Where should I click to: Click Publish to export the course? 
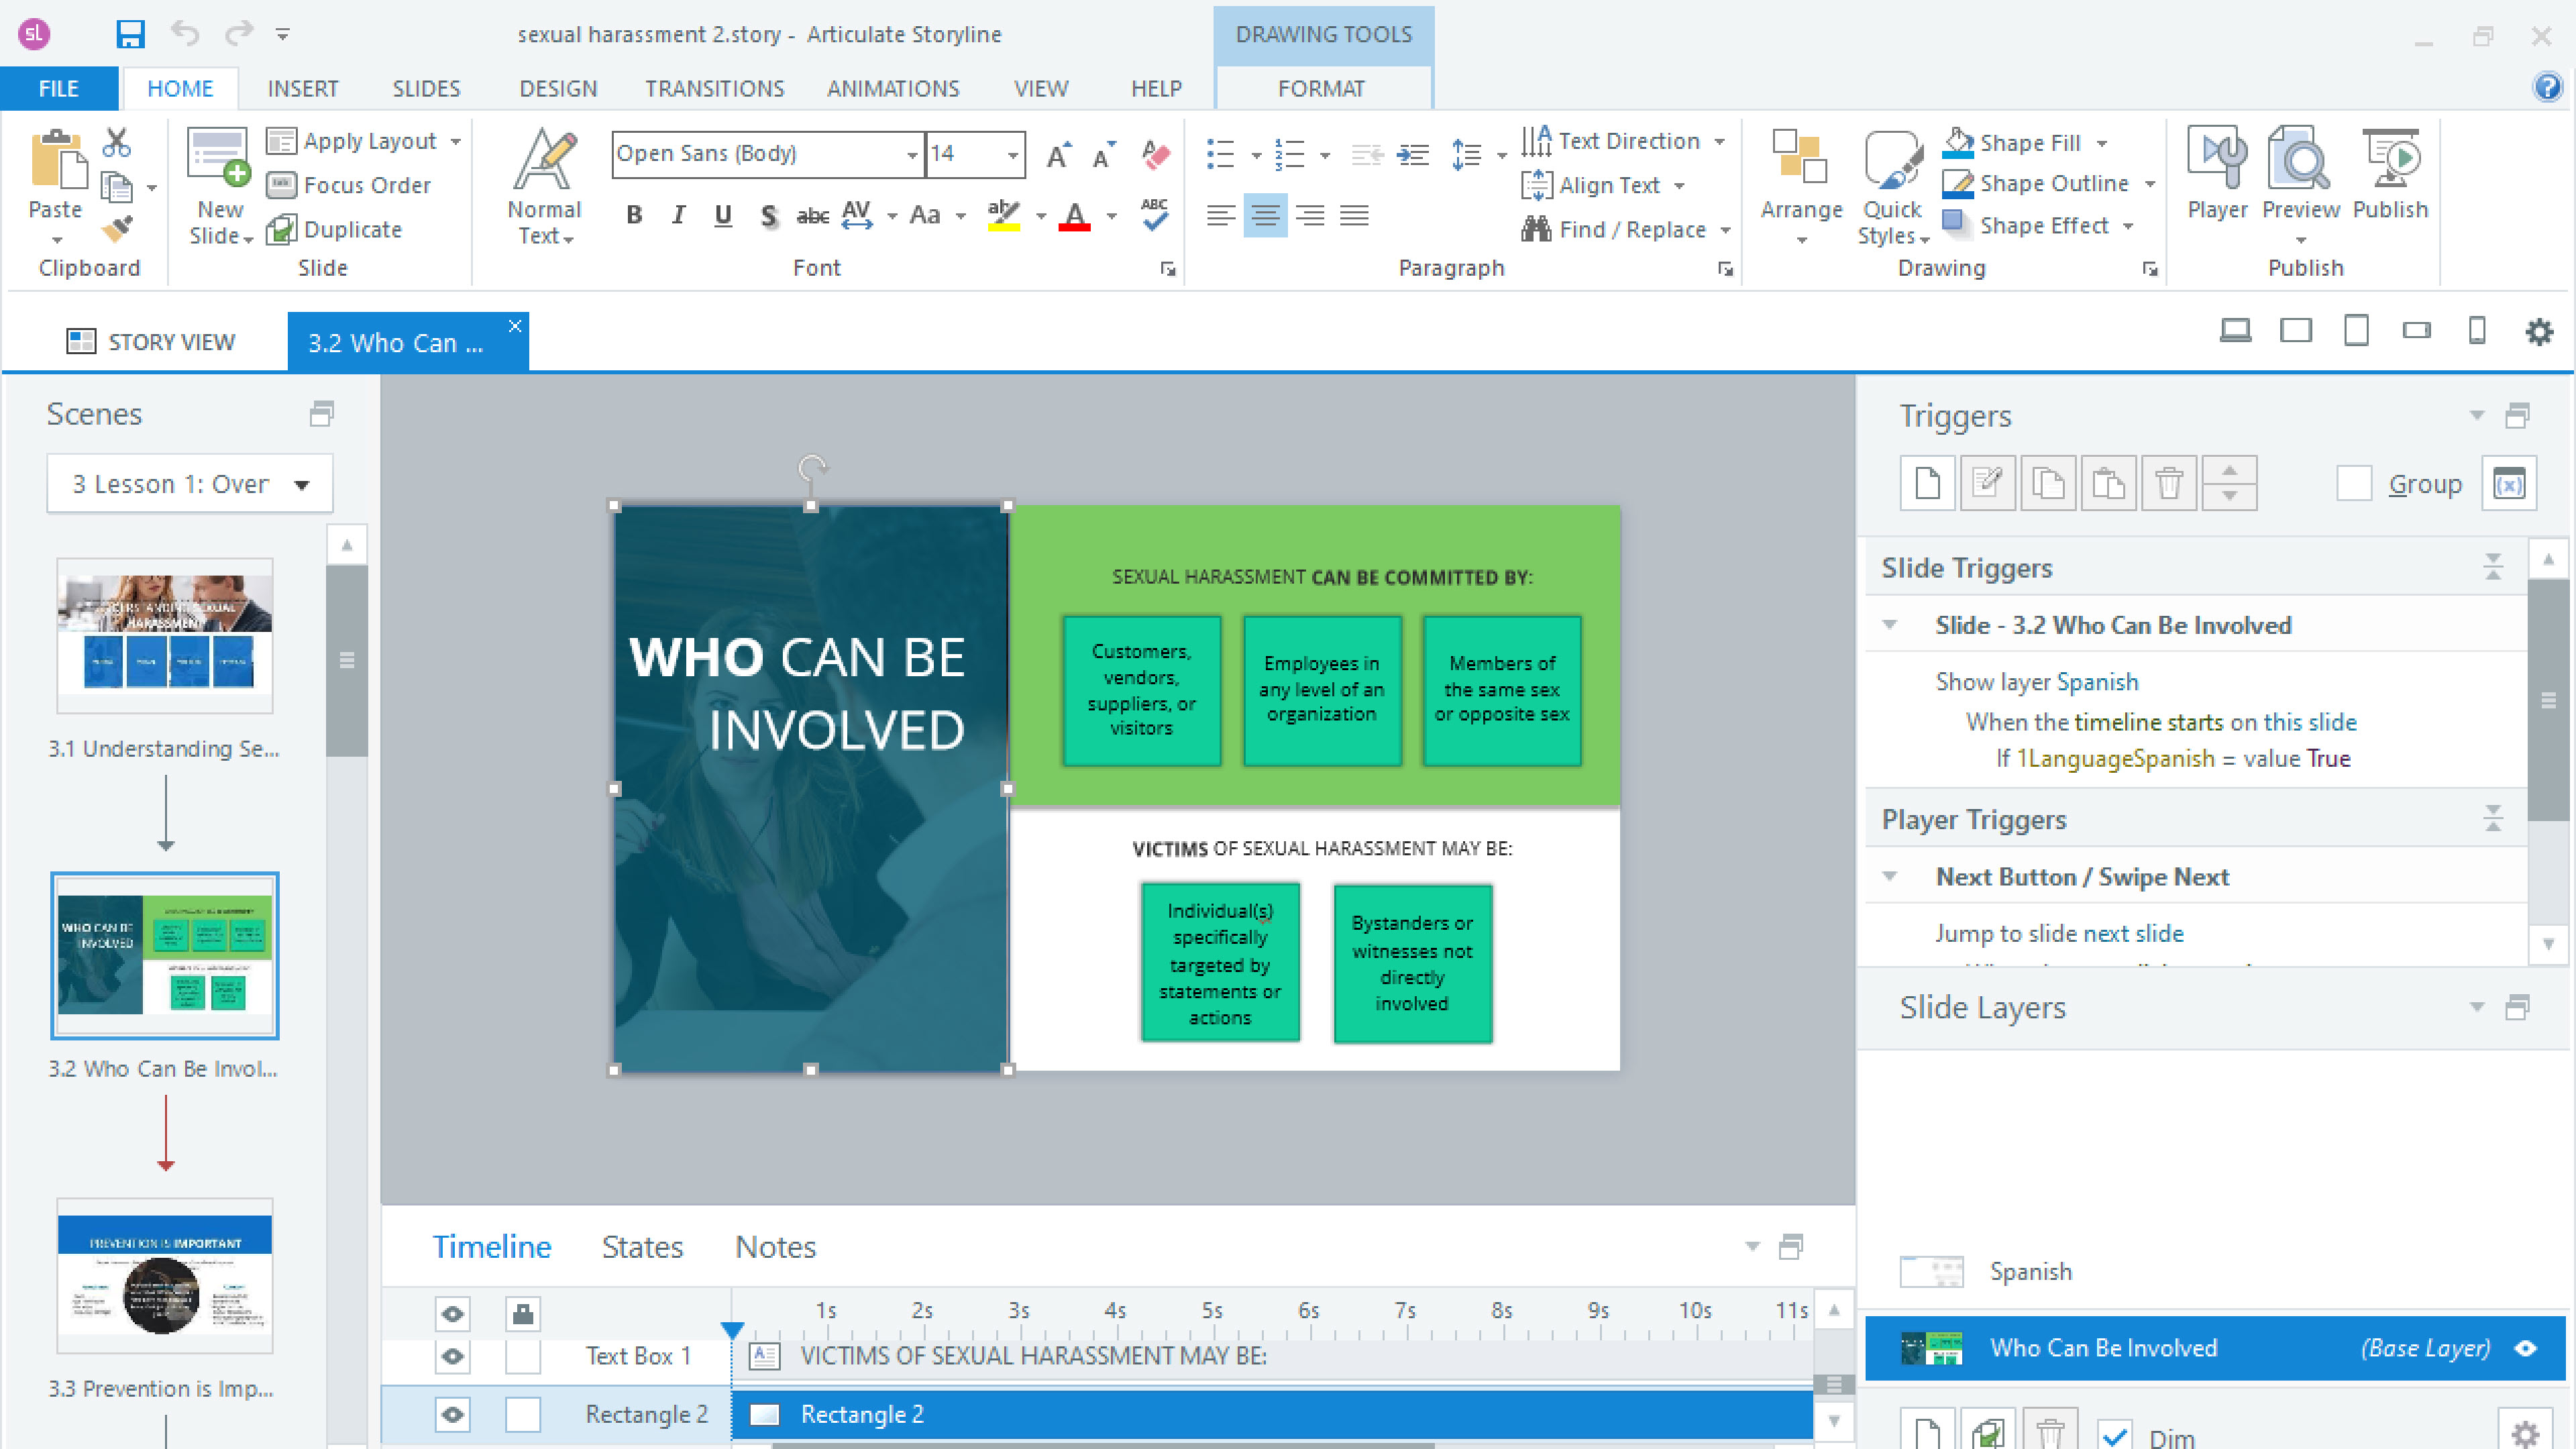pyautogui.click(x=2390, y=175)
